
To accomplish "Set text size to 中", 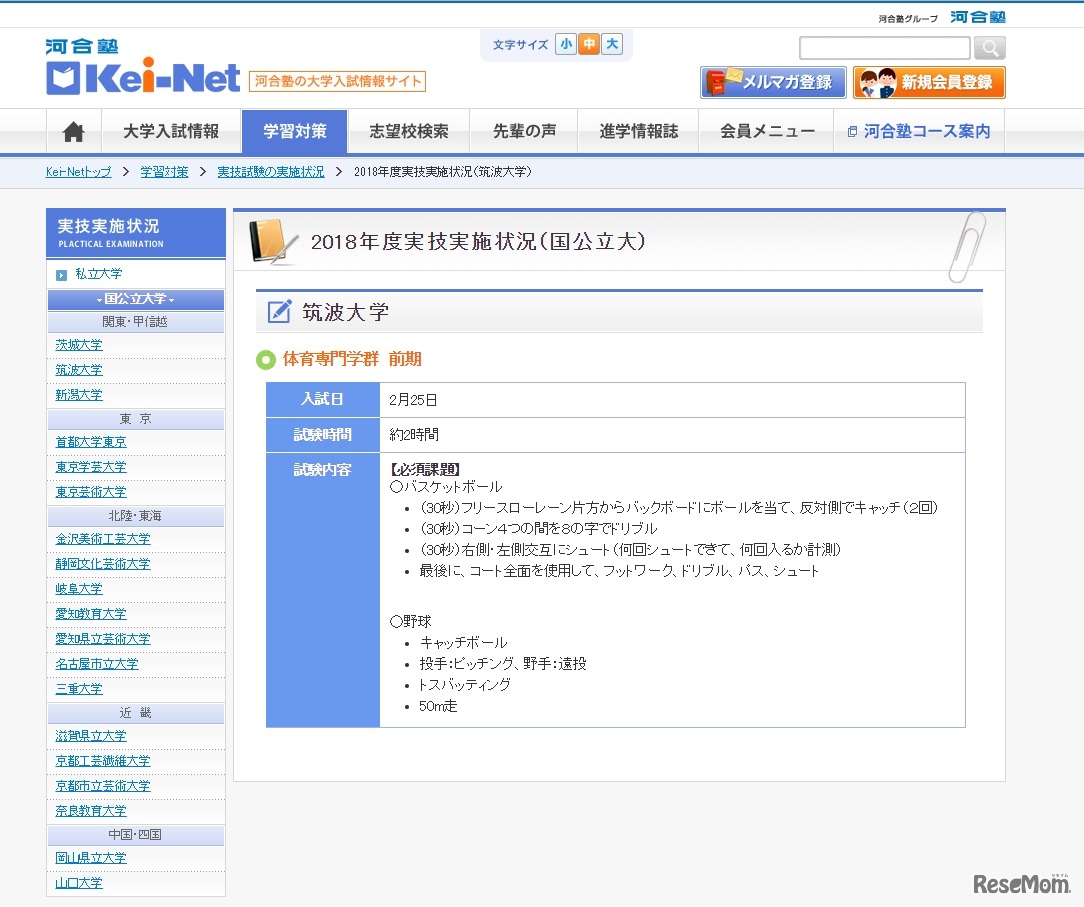I will [589, 44].
